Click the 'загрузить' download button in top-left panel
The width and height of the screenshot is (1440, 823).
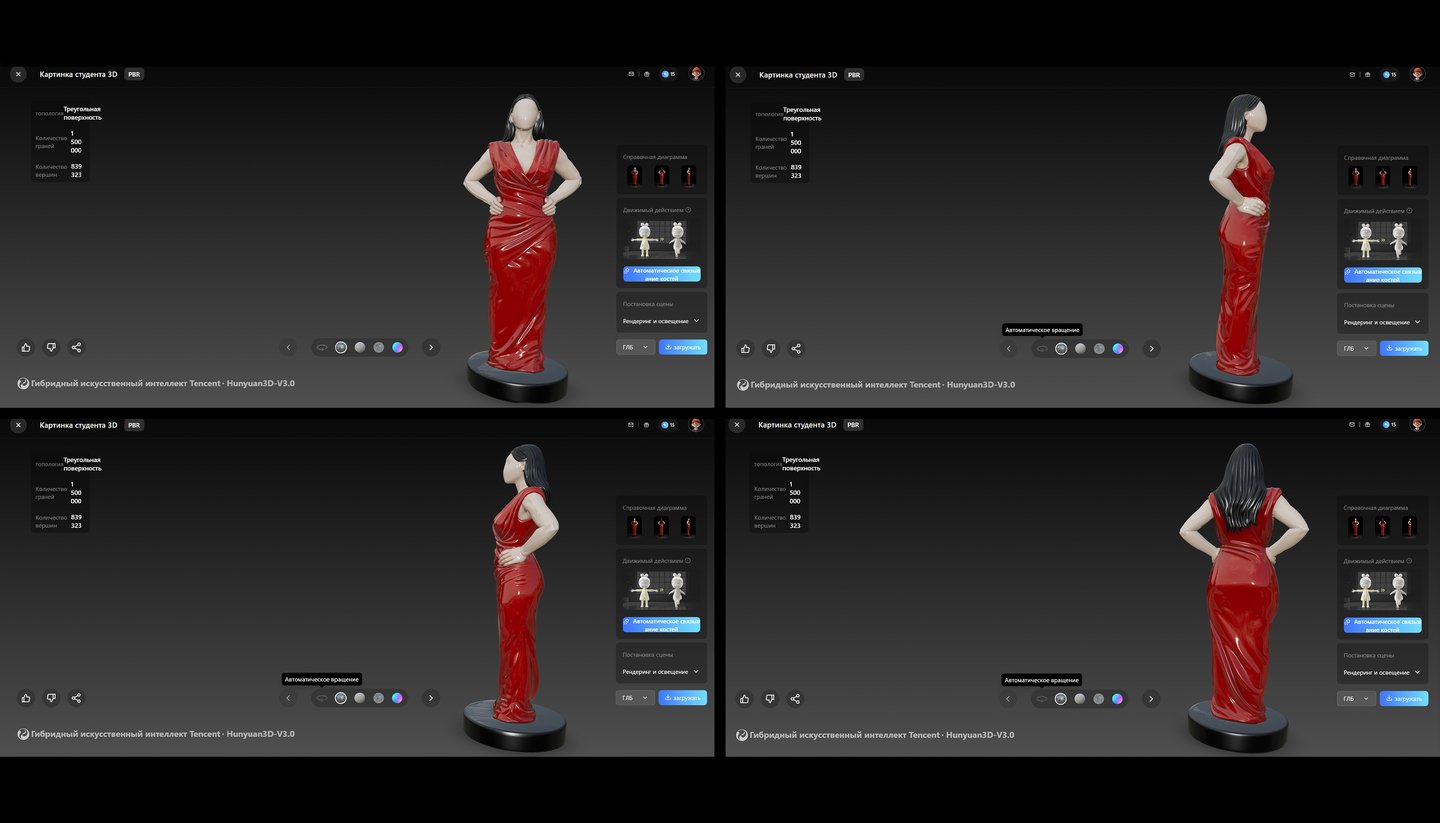pyautogui.click(x=683, y=347)
